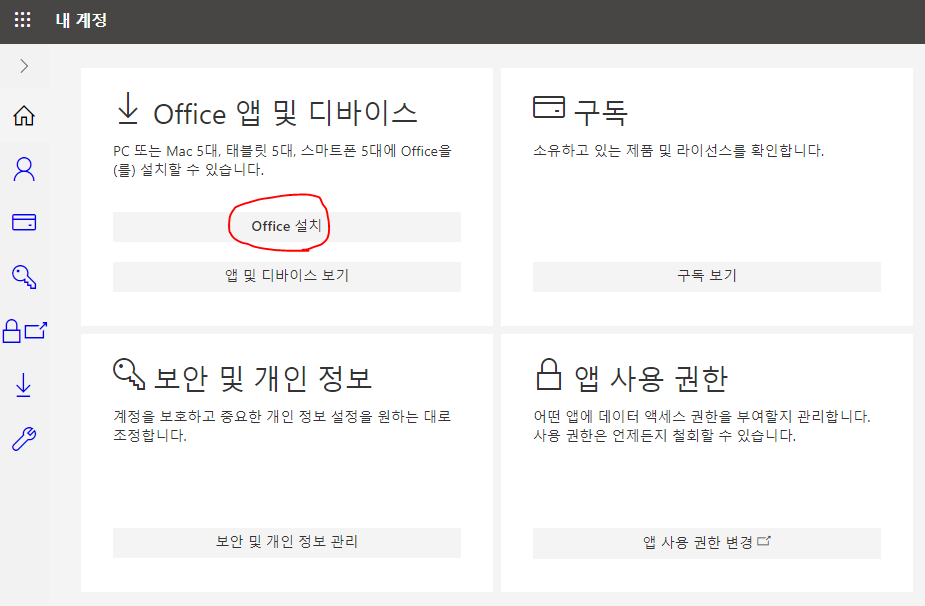Click the lock icon beside 앱 사용 권한
The height and width of the screenshot is (606, 925).
[549, 374]
